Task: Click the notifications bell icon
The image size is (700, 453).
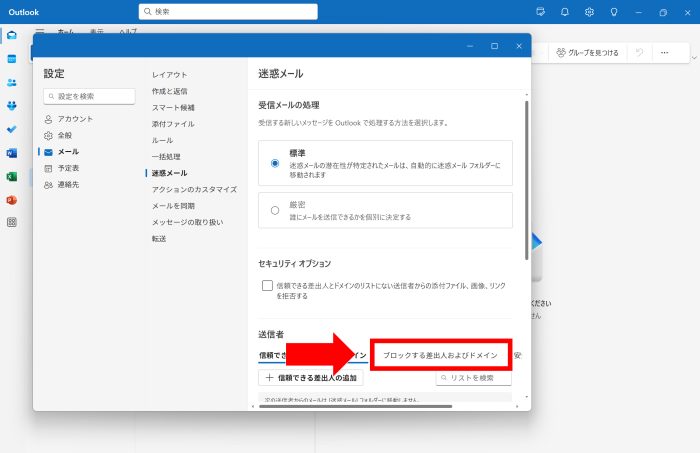Action: (x=565, y=12)
